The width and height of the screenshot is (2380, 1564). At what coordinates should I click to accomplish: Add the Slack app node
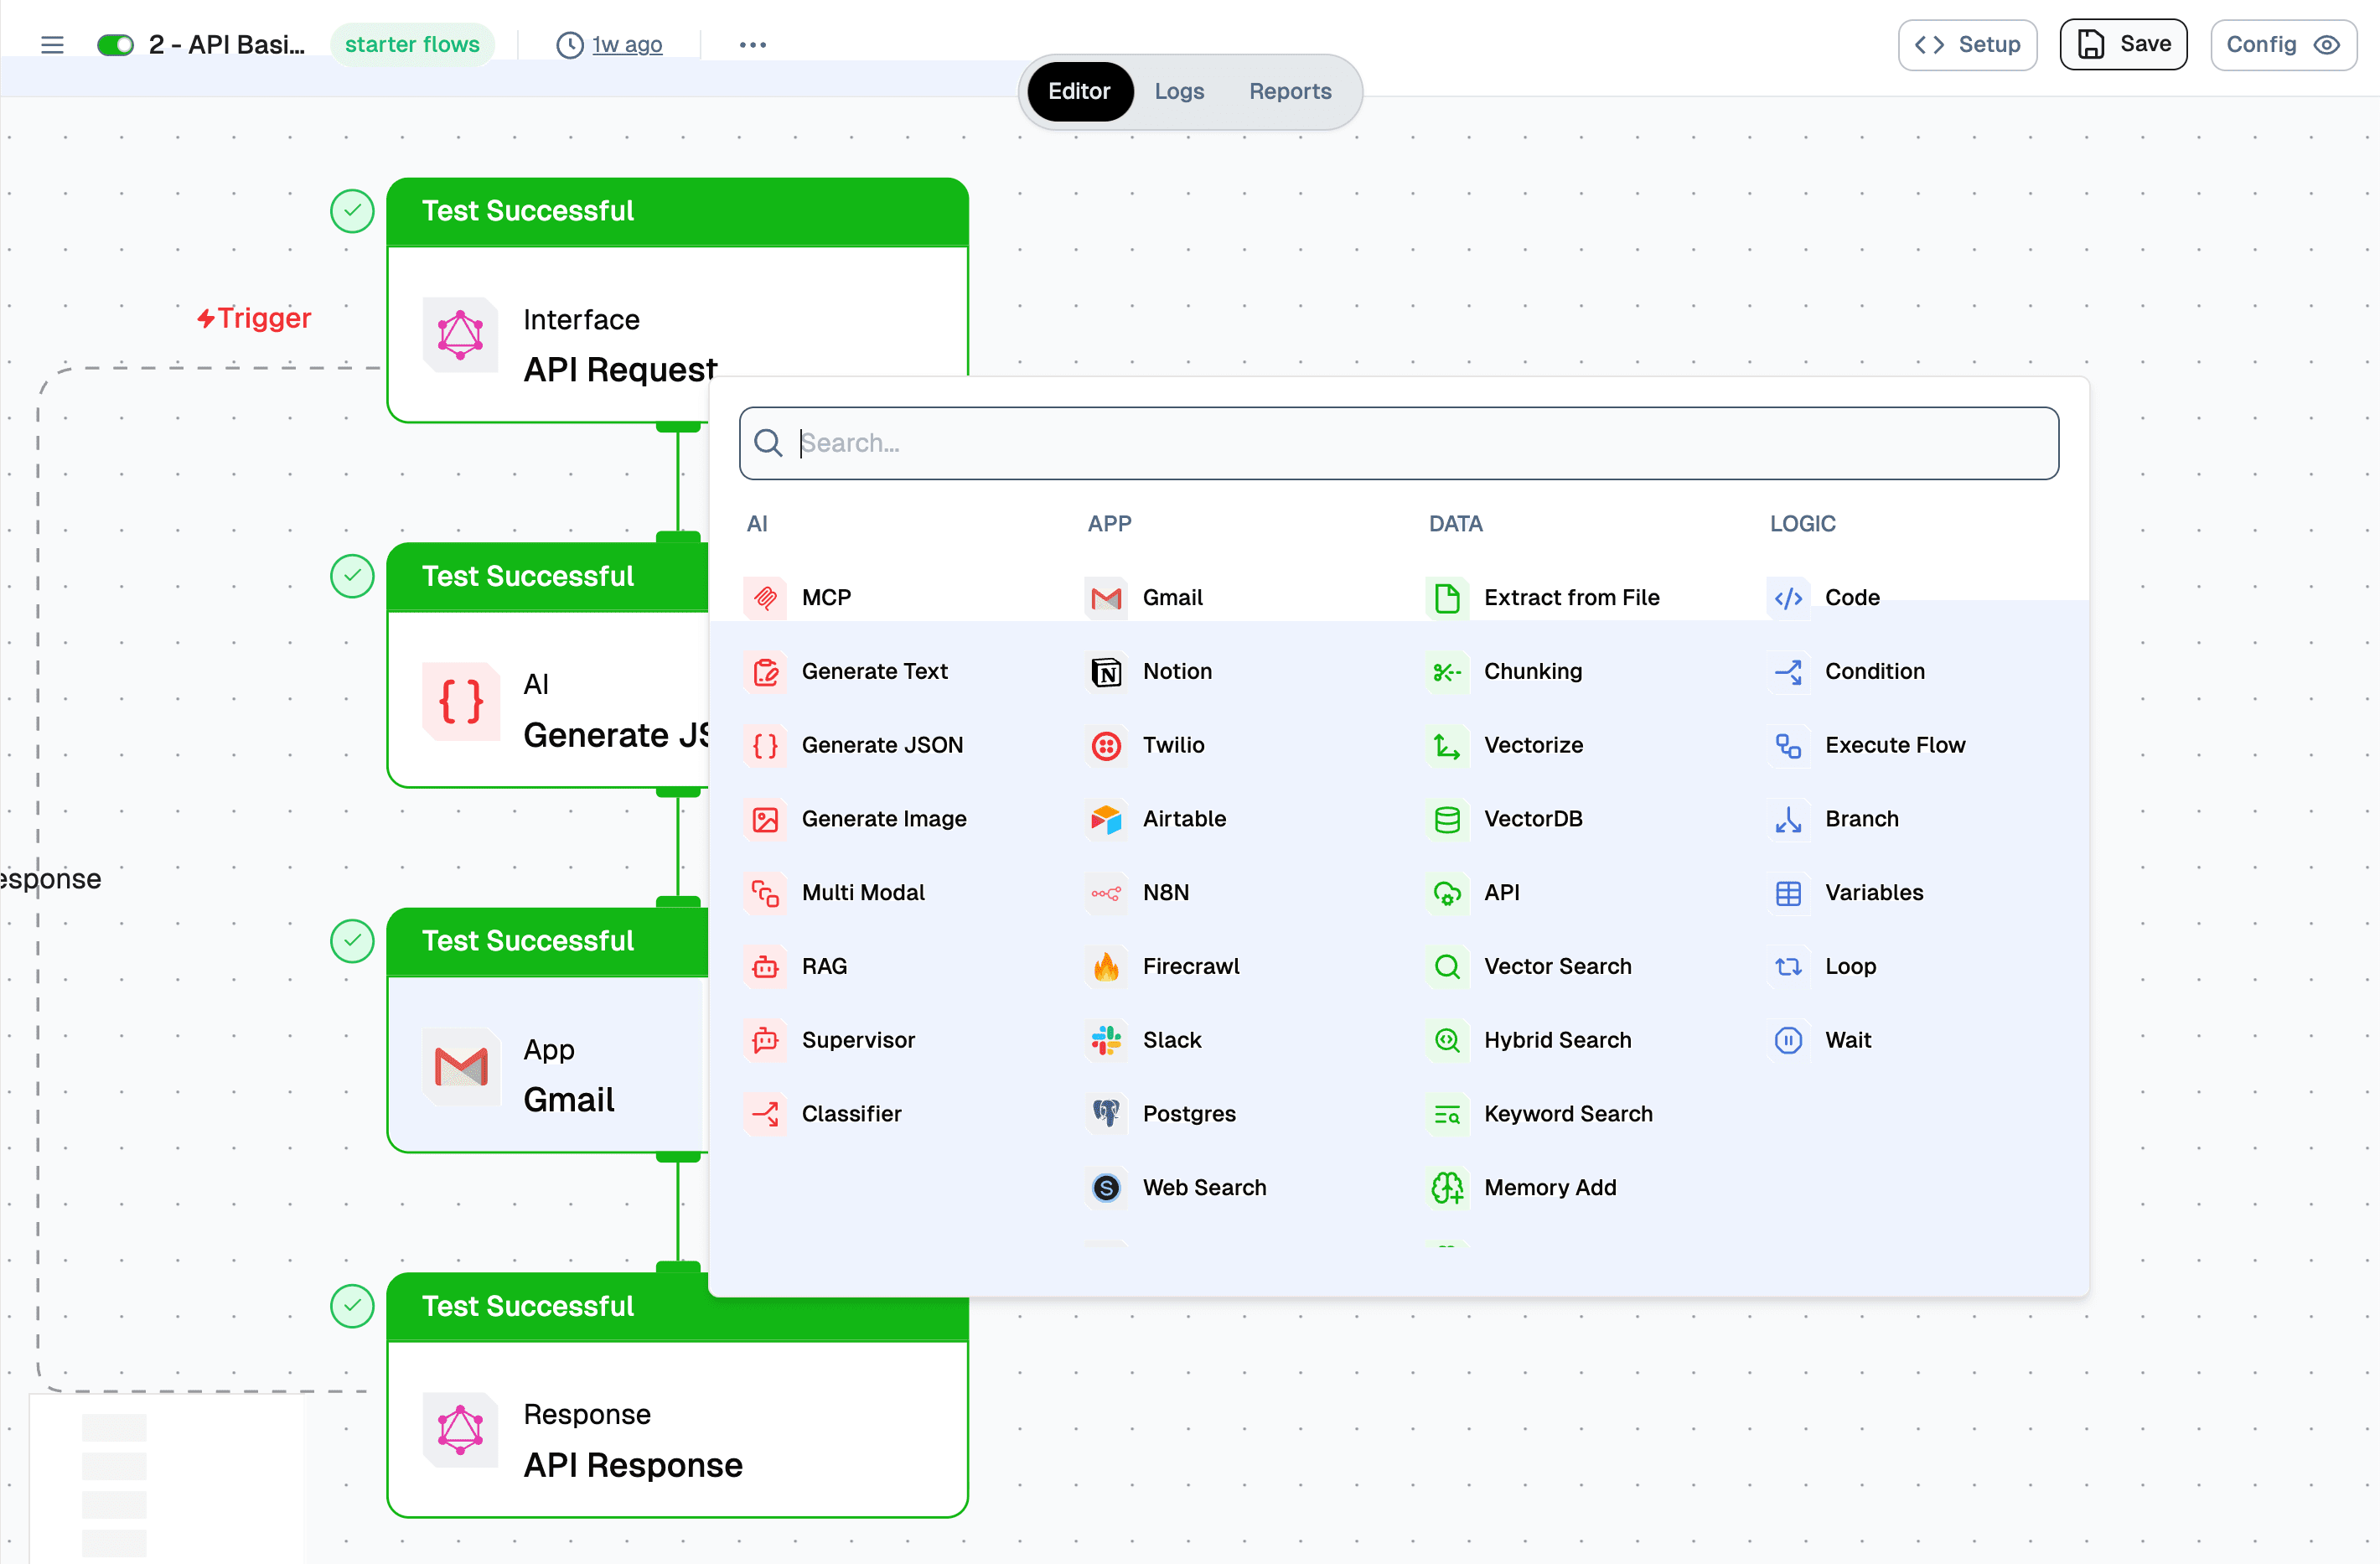(1171, 1040)
